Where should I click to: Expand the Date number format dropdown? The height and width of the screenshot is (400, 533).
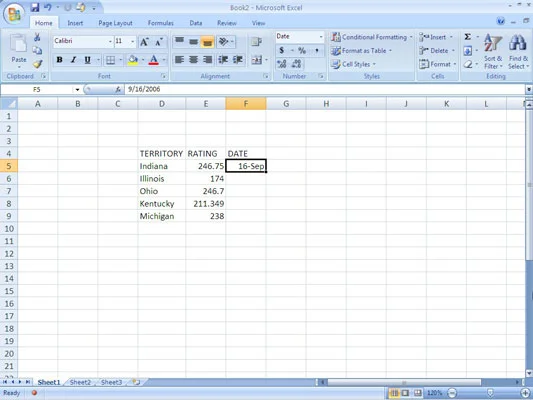point(321,36)
